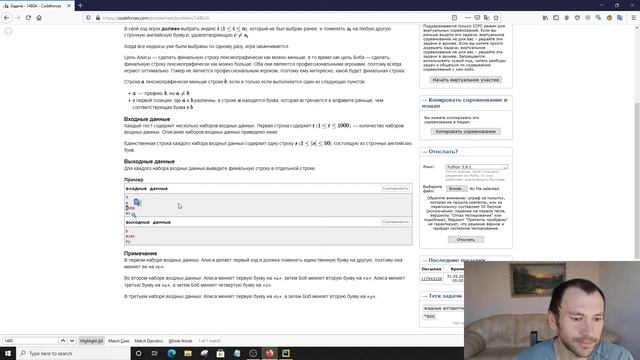Screen dimensions: 640x360
Task: Open the Python 3 language dropdown
Action: coord(476,167)
